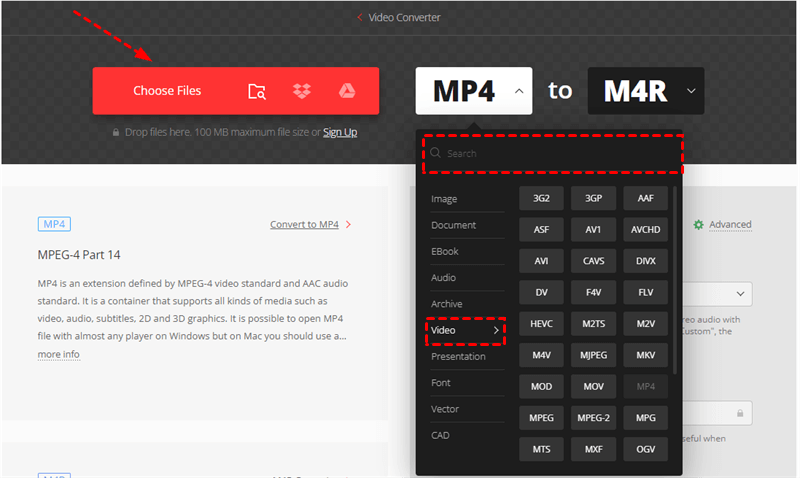Image resolution: width=800 pixels, height=478 pixels.
Task: Click the back arrow beside Video Converter
Action: point(360,17)
